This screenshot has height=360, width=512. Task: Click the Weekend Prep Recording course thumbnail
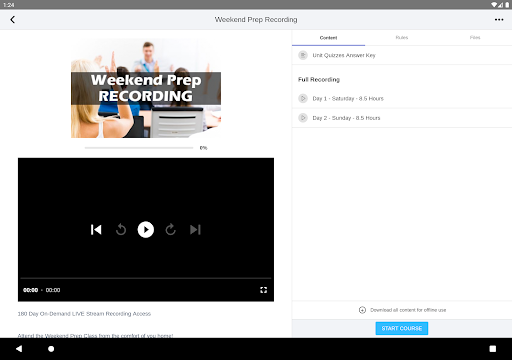(x=146, y=88)
